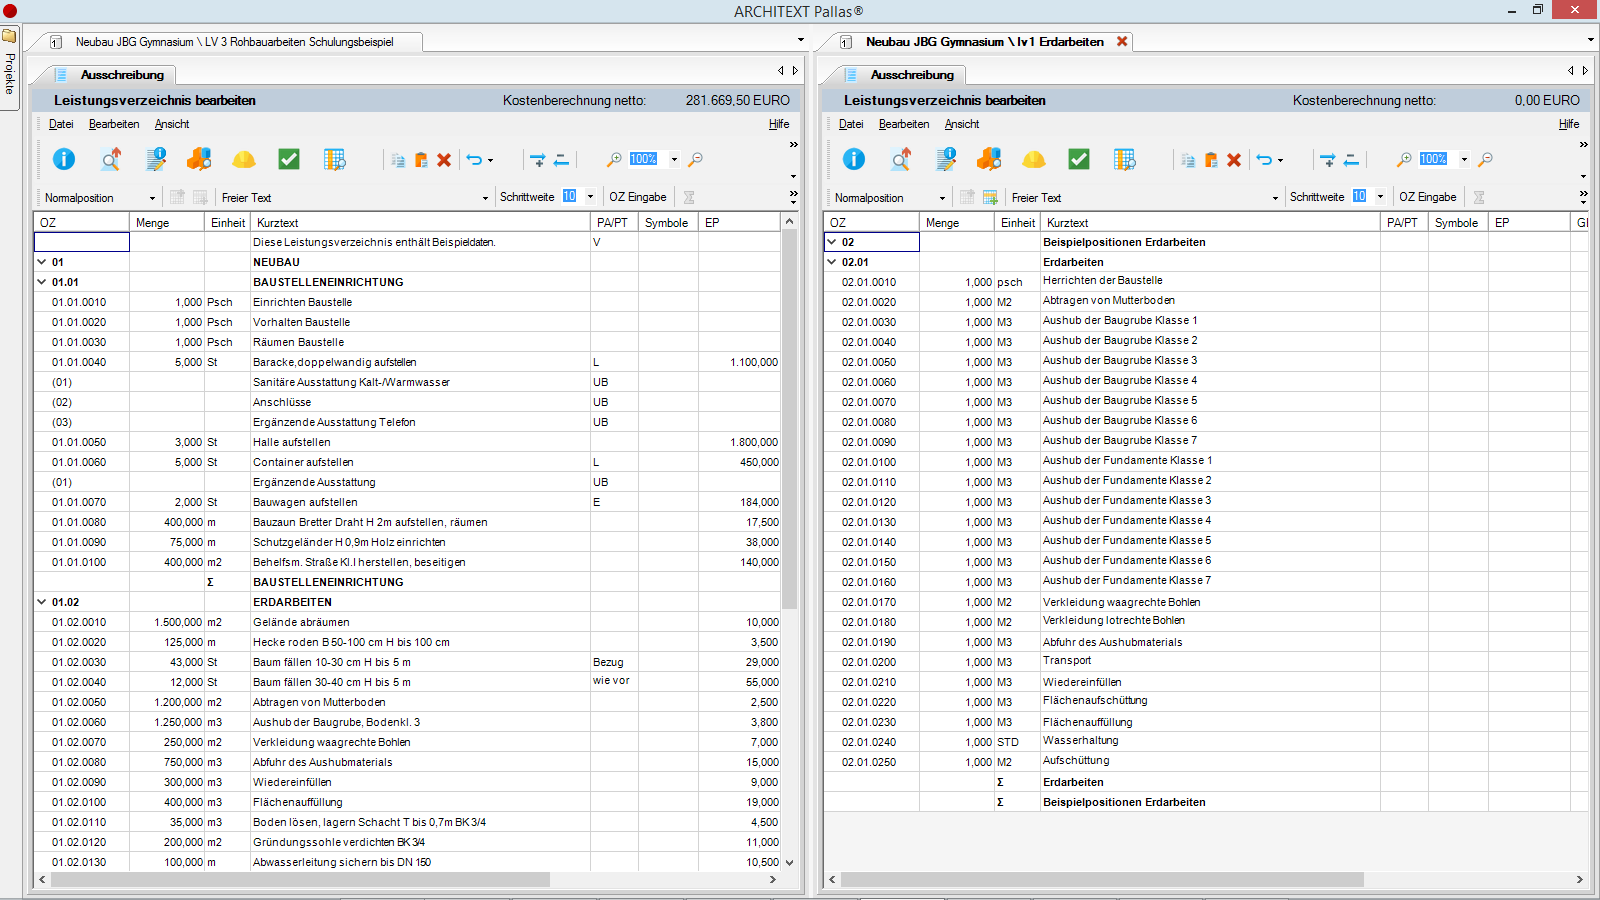Click the green checkmark icon in left pane
Image resolution: width=1600 pixels, height=900 pixels.
(289, 159)
